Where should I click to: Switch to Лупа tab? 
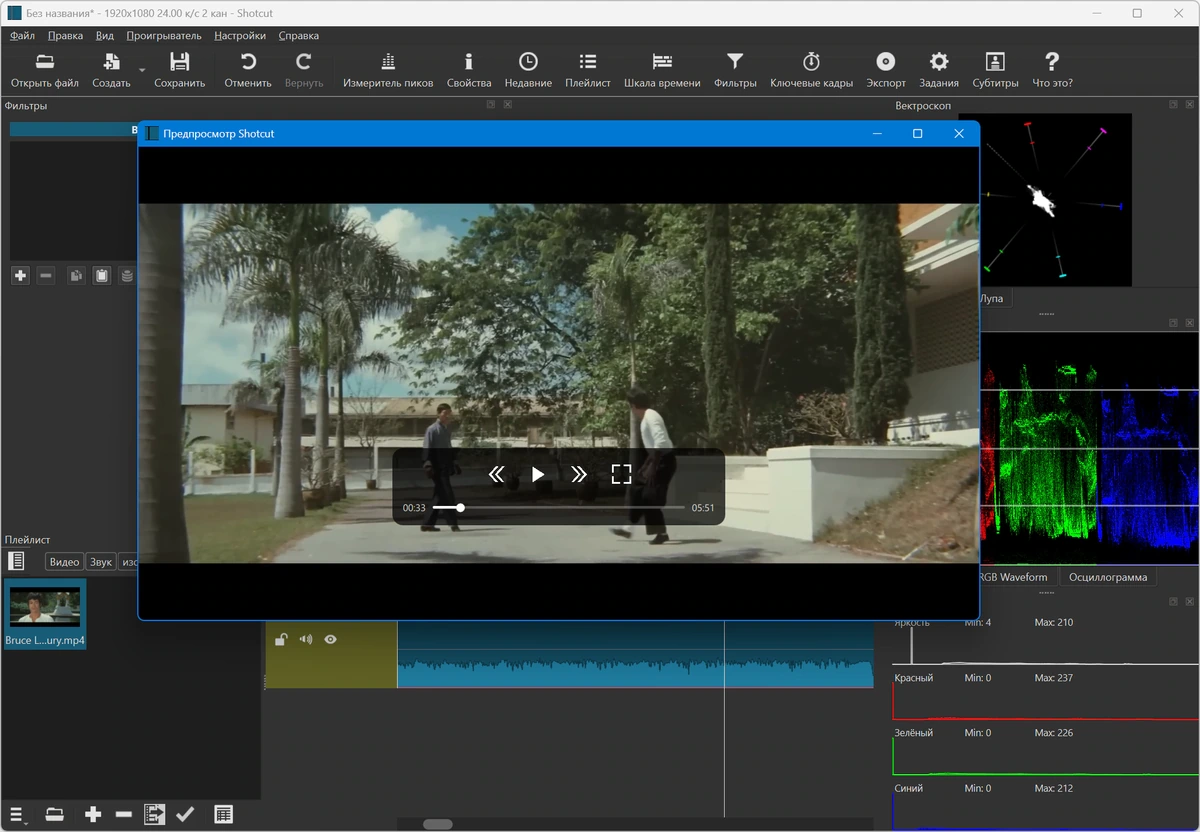pyautogui.click(x=993, y=298)
